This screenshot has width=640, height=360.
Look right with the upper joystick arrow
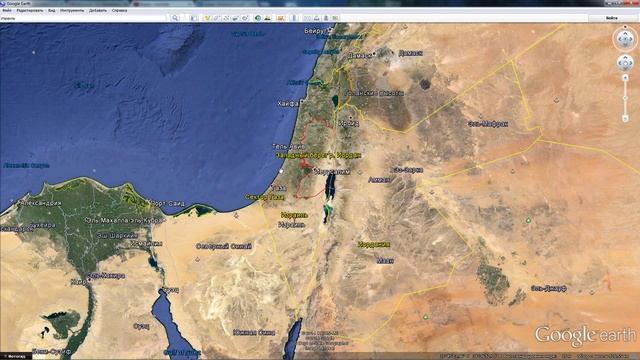(631, 40)
